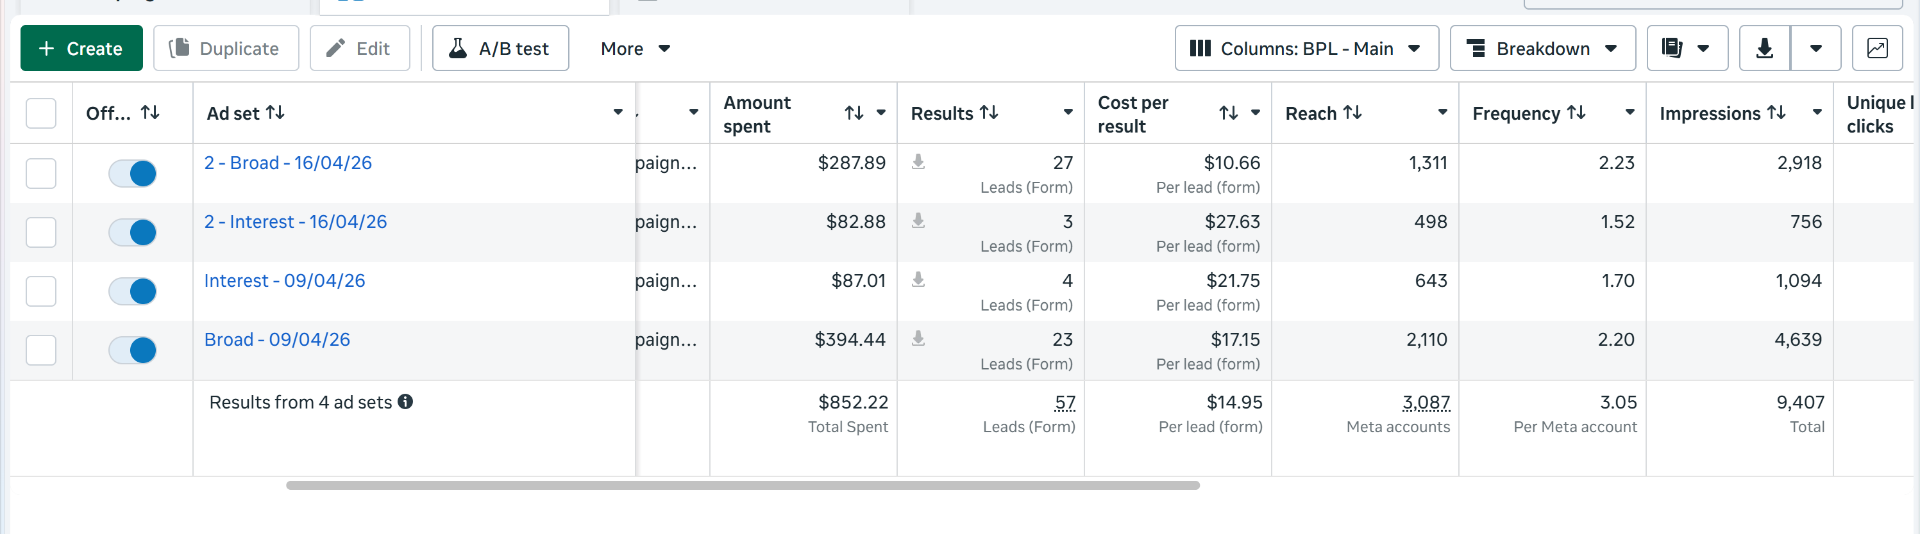Open ad set Broad - 09/04/26

click(277, 340)
